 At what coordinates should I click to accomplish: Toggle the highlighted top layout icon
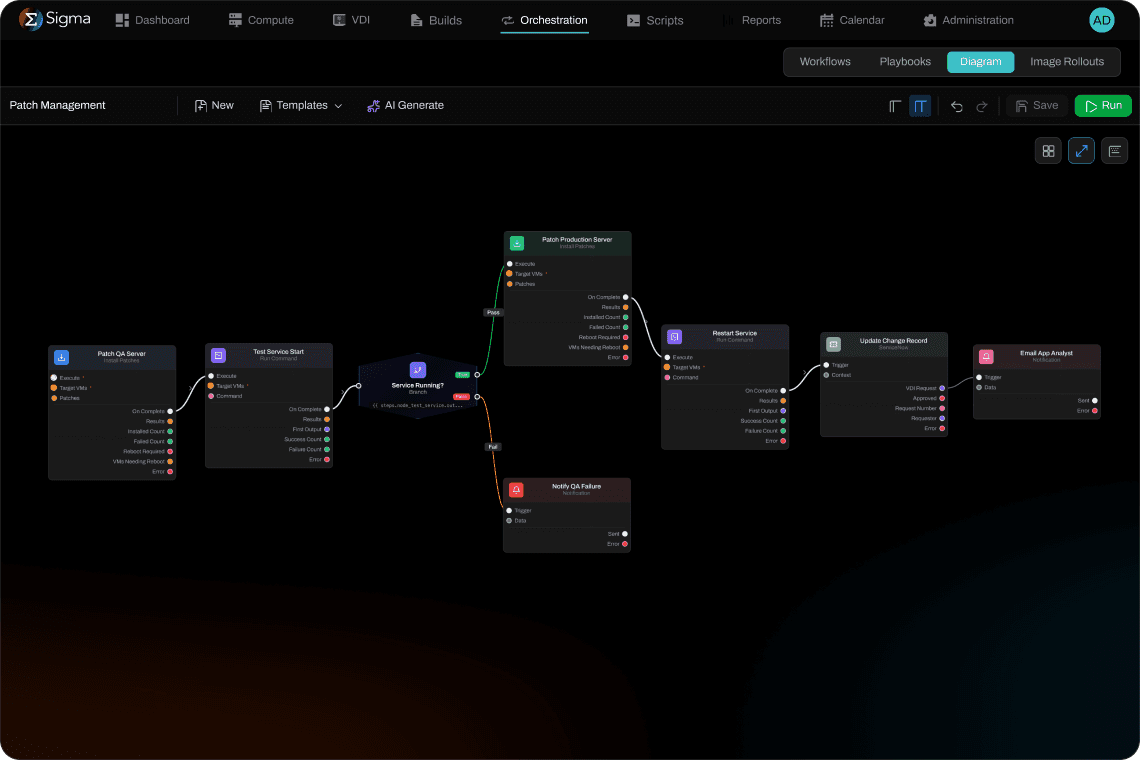coord(920,106)
